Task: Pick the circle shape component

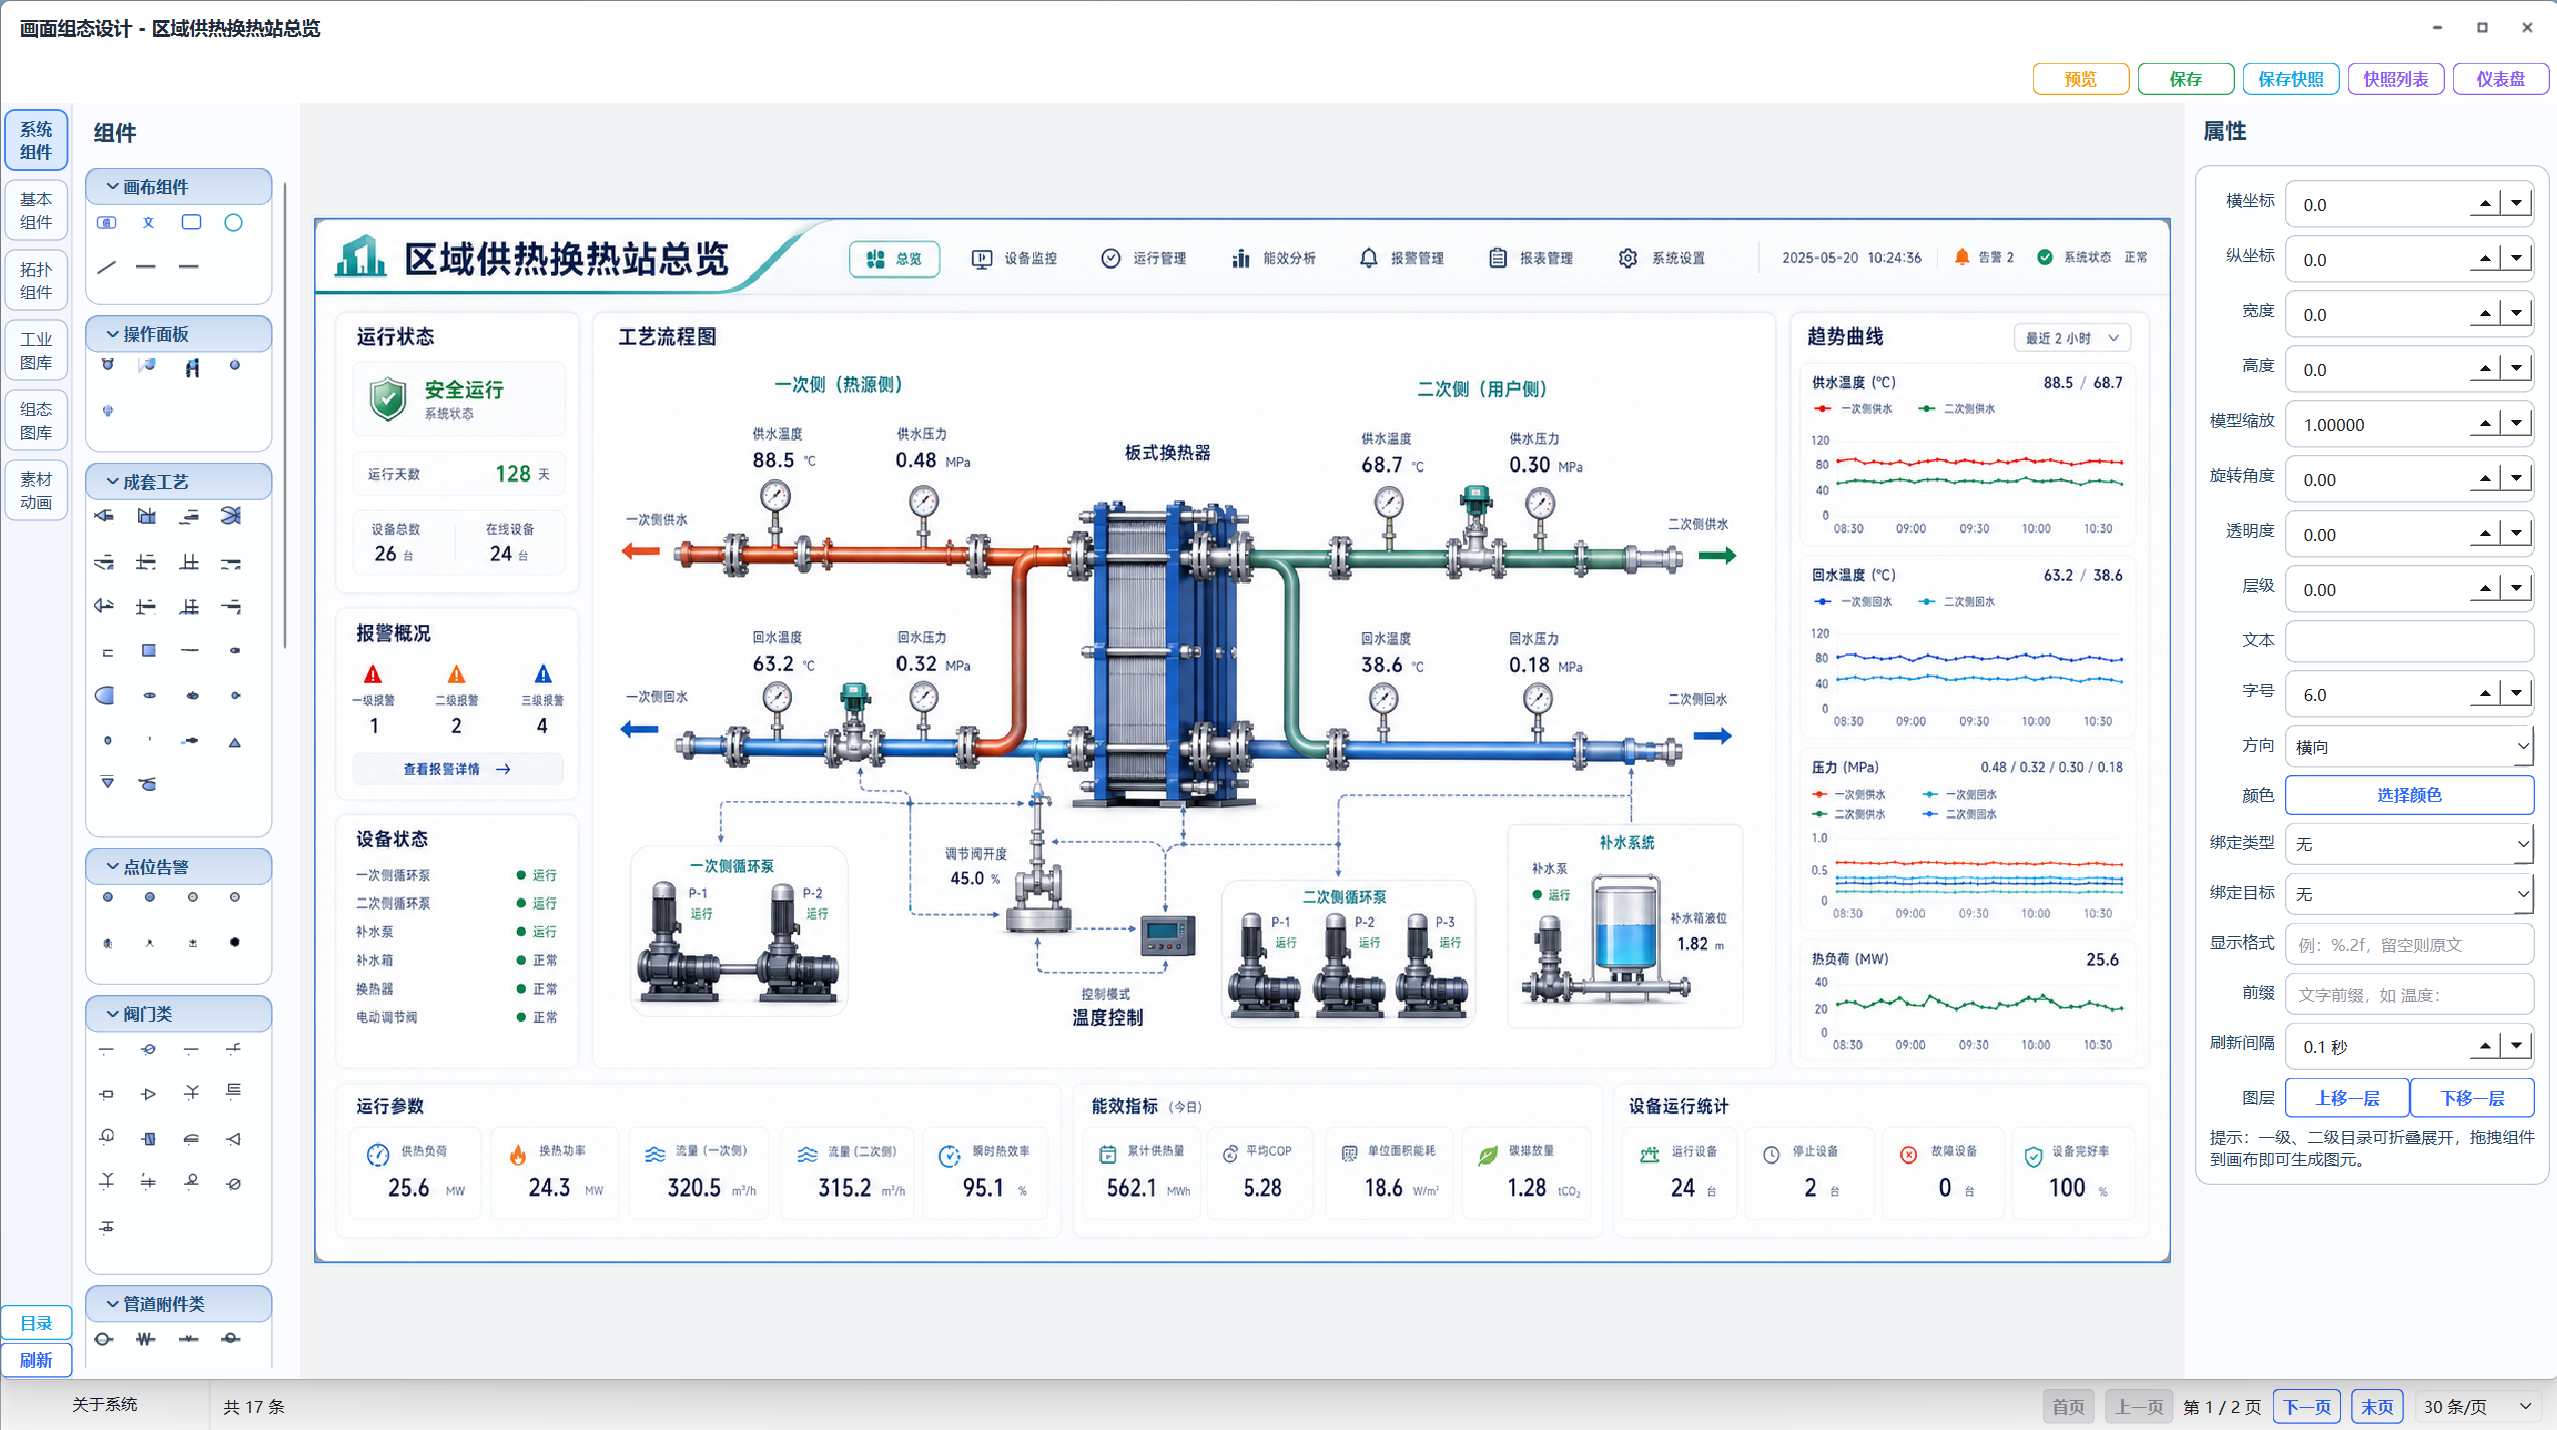Action: pyautogui.click(x=233, y=223)
